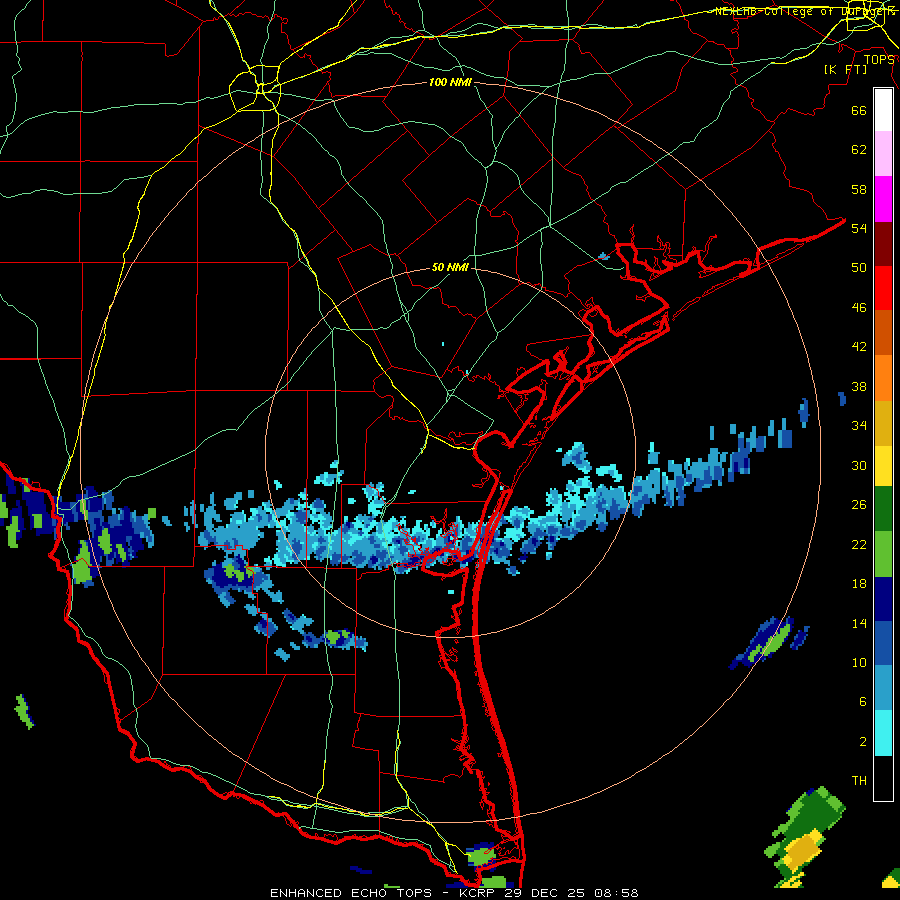
Task: Click the navy blue legend swatch
Action: [x=883, y=599]
